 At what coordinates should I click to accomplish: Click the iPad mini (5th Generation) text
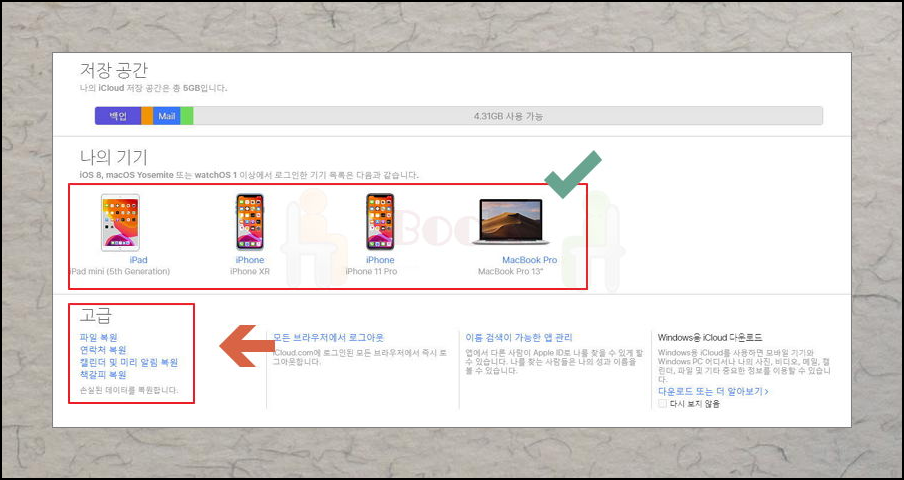pos(120,271)
